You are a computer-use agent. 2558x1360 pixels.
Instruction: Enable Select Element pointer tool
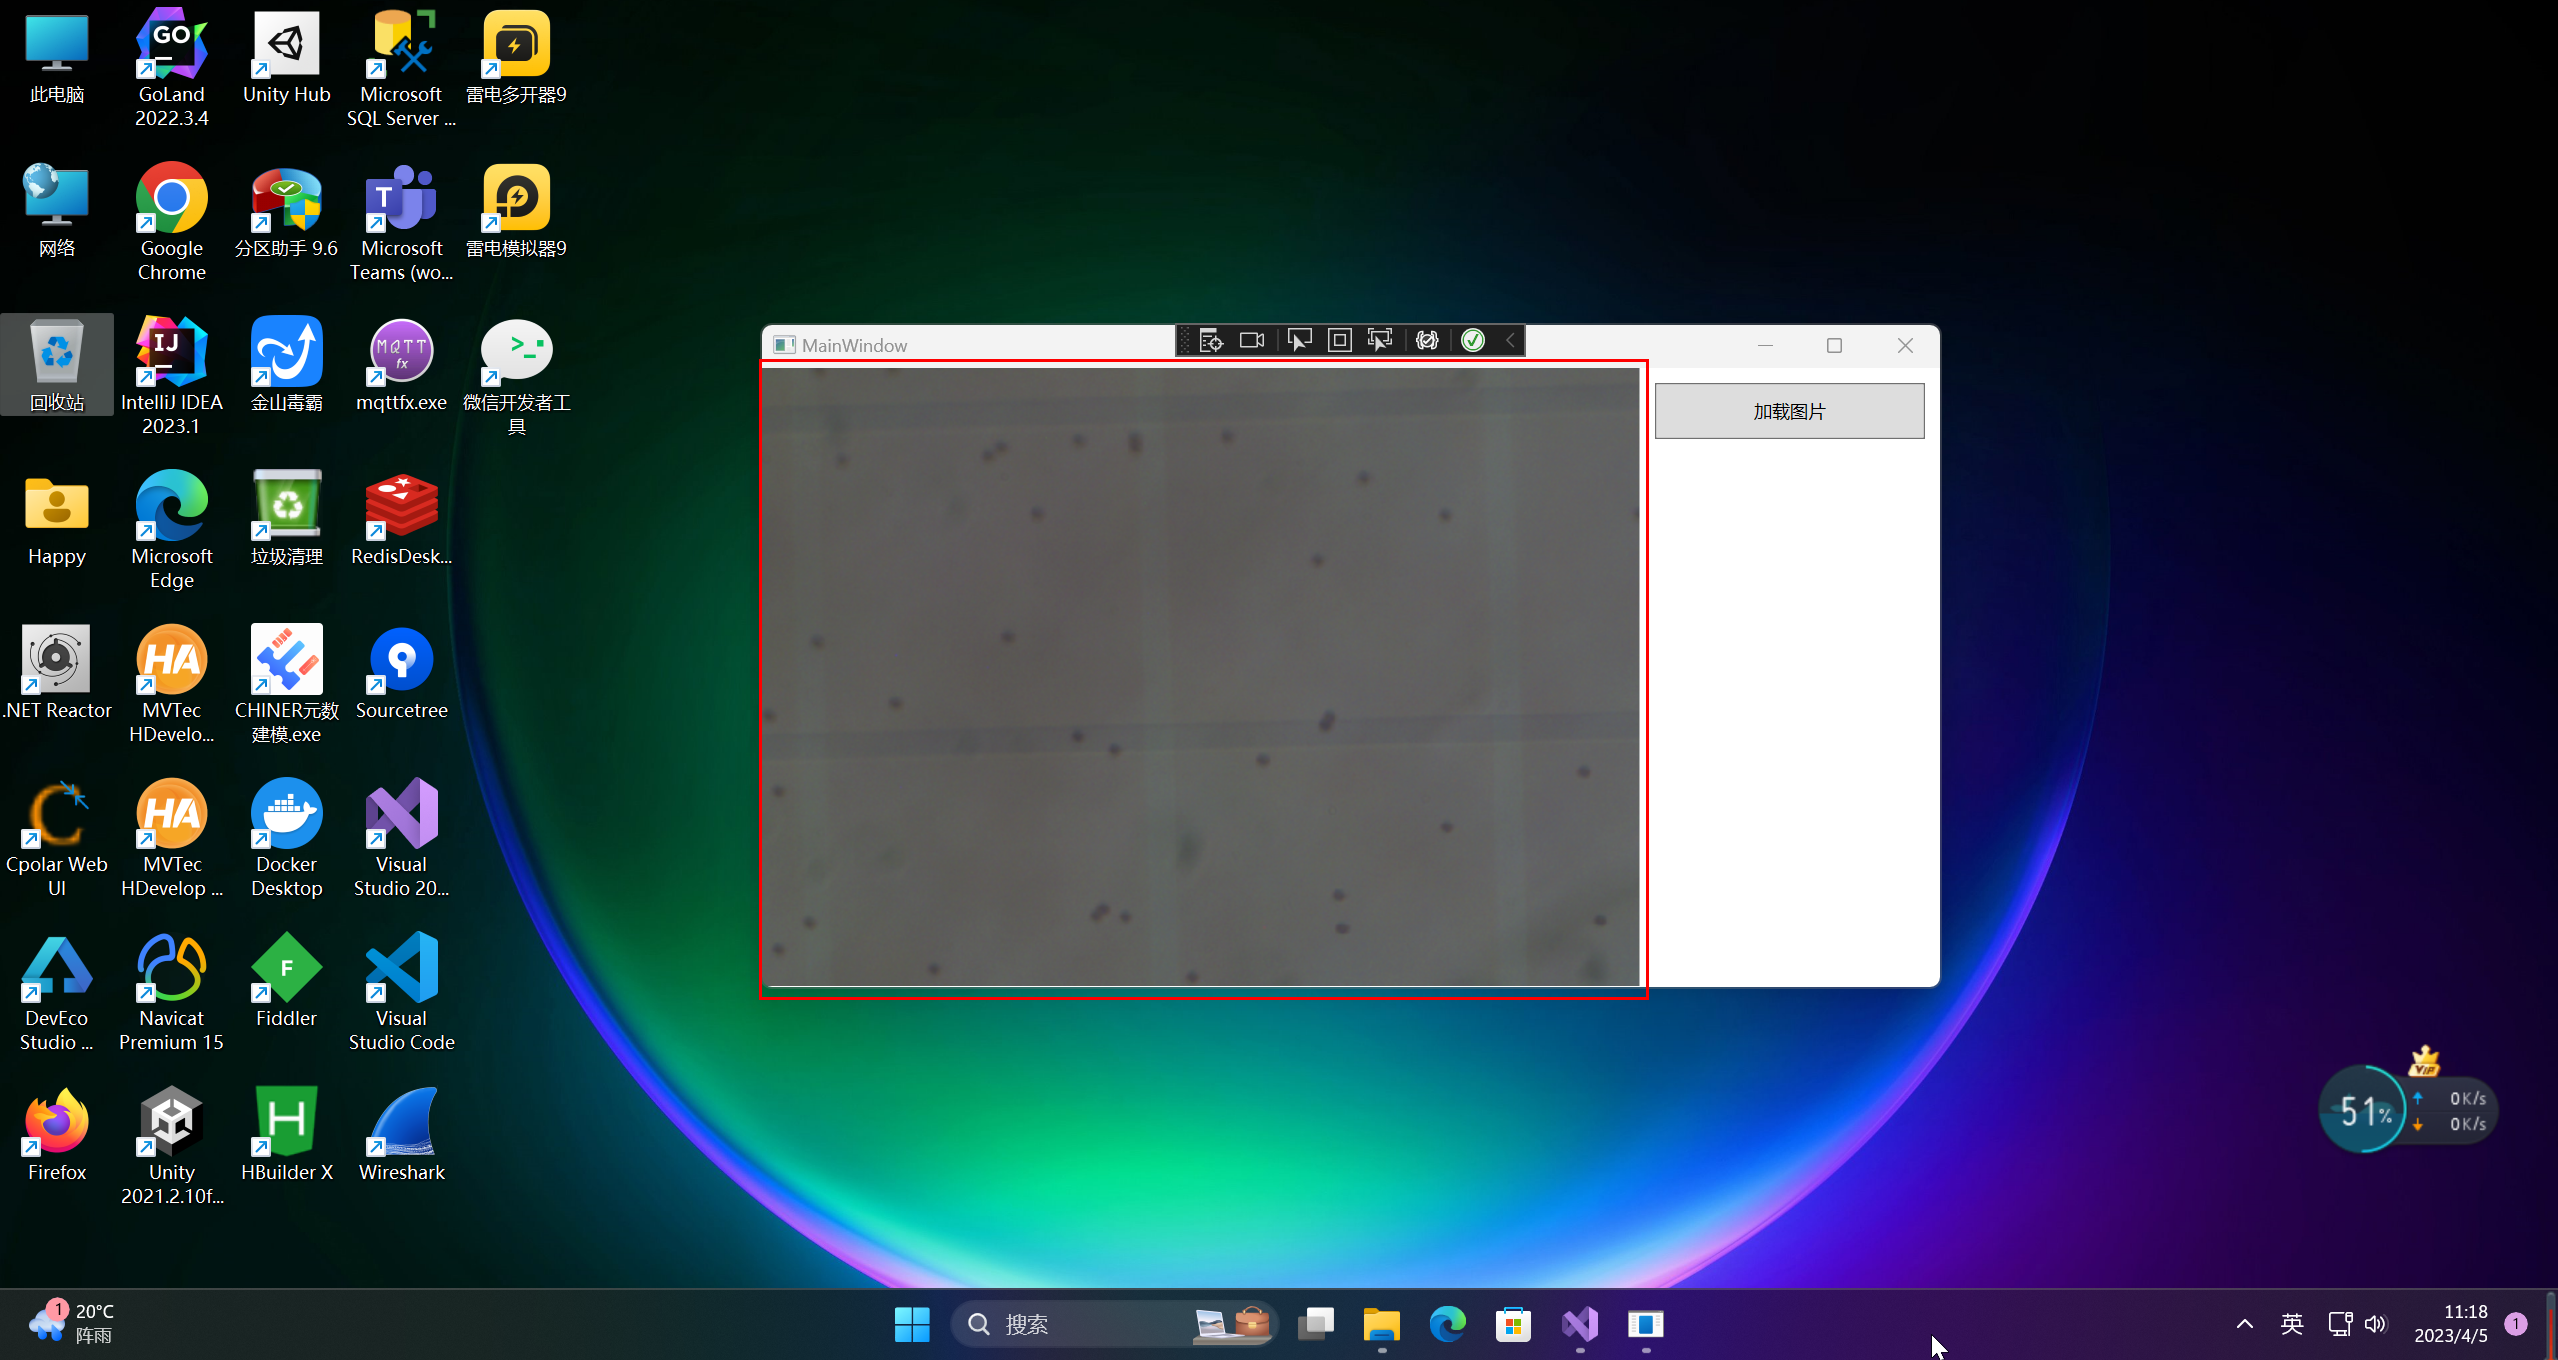click(1298, 341)
